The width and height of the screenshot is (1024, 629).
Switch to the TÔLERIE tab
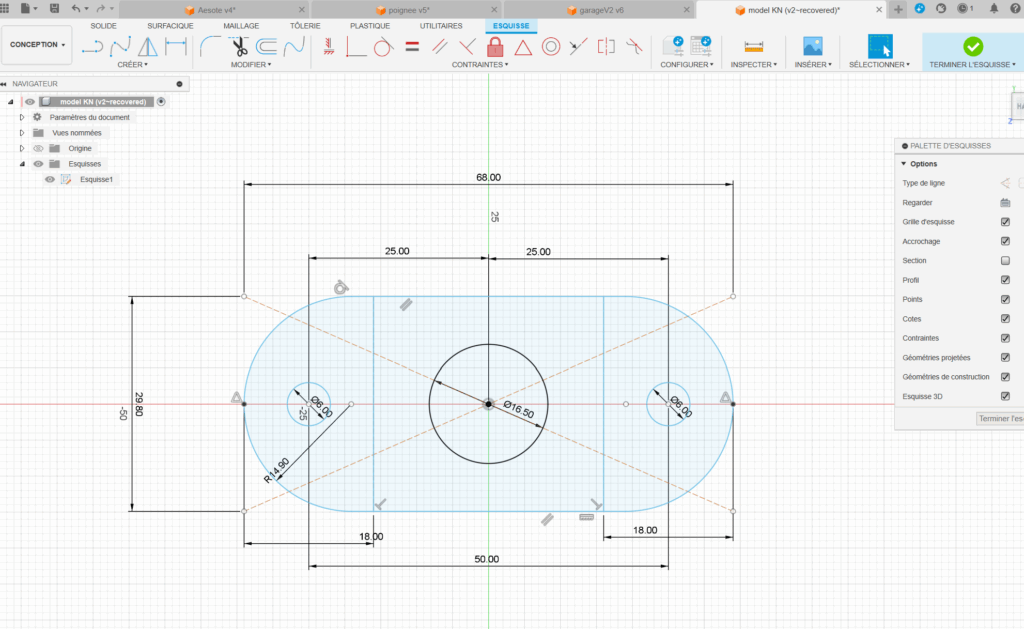[x=305, y=26]
